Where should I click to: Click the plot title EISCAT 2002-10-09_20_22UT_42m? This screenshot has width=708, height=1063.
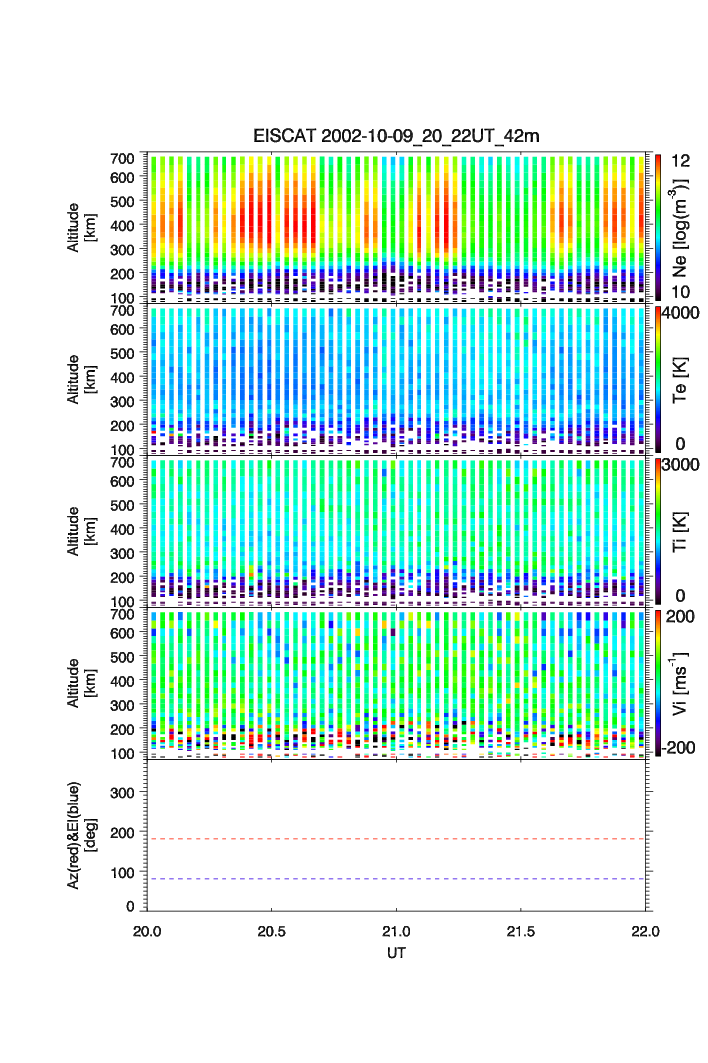[397, 136]
